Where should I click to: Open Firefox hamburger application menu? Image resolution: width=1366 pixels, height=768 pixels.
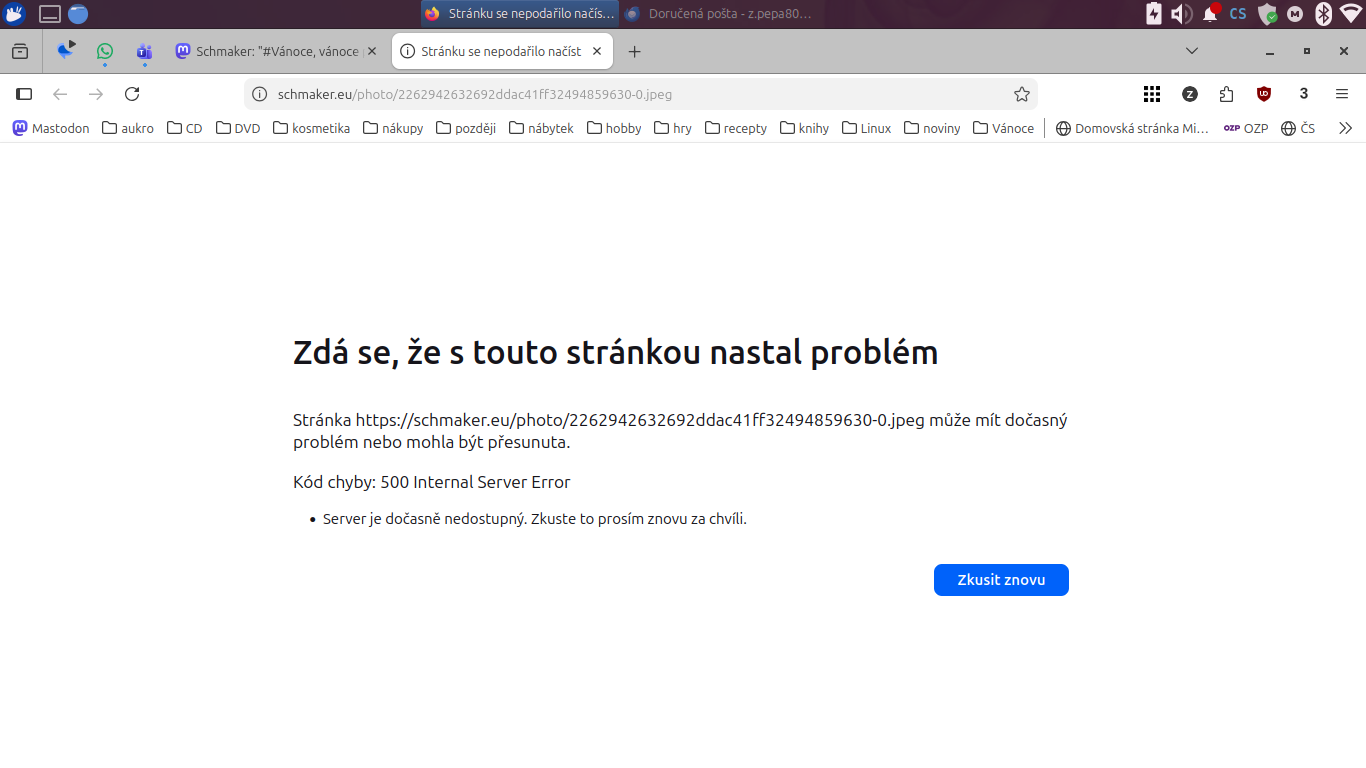tap(1342, 94)
